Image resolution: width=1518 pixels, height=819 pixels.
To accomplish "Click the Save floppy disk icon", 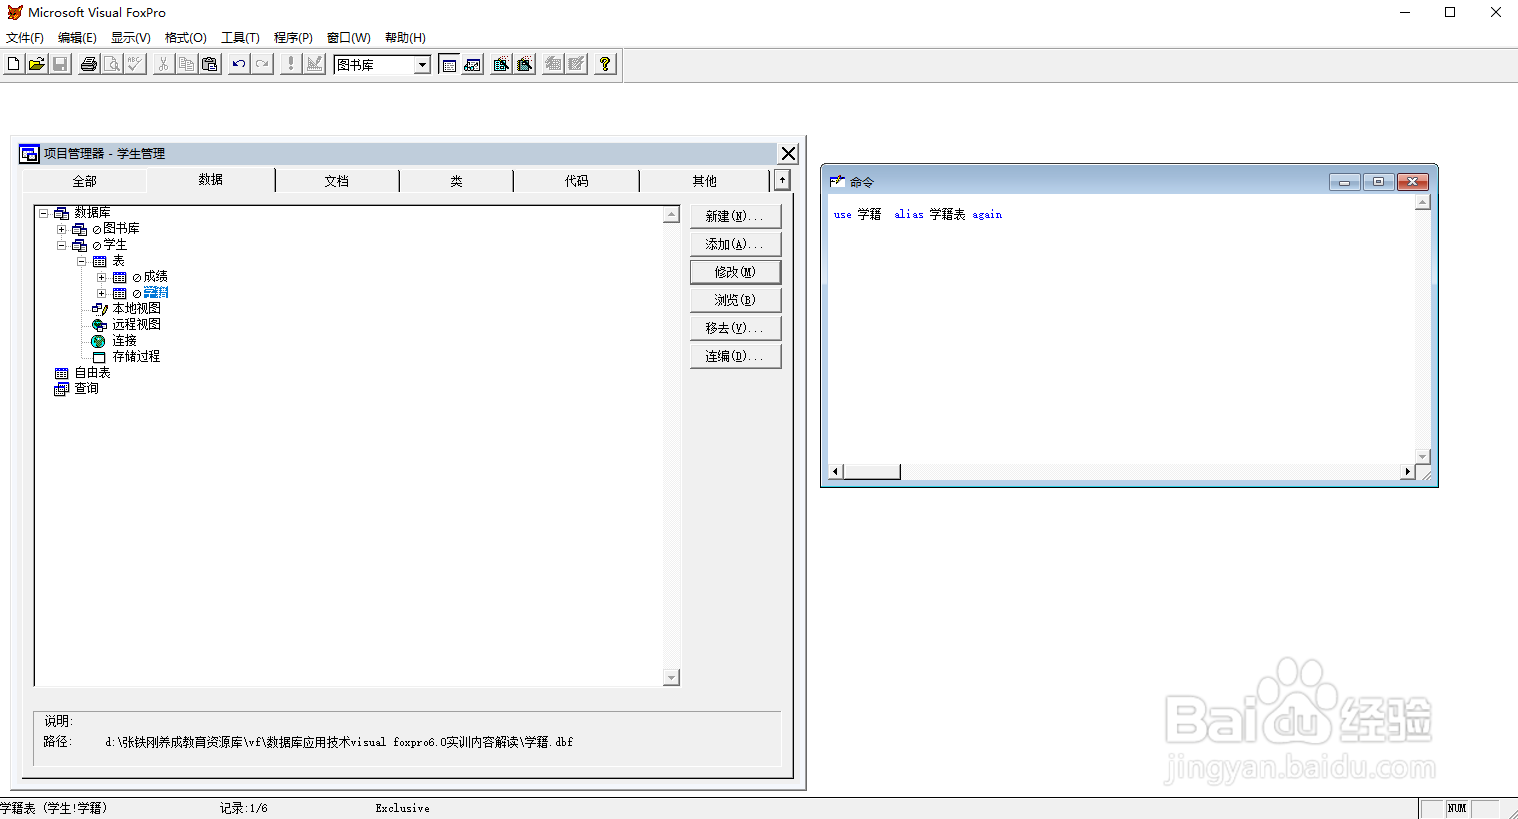I will click(60, 64).
